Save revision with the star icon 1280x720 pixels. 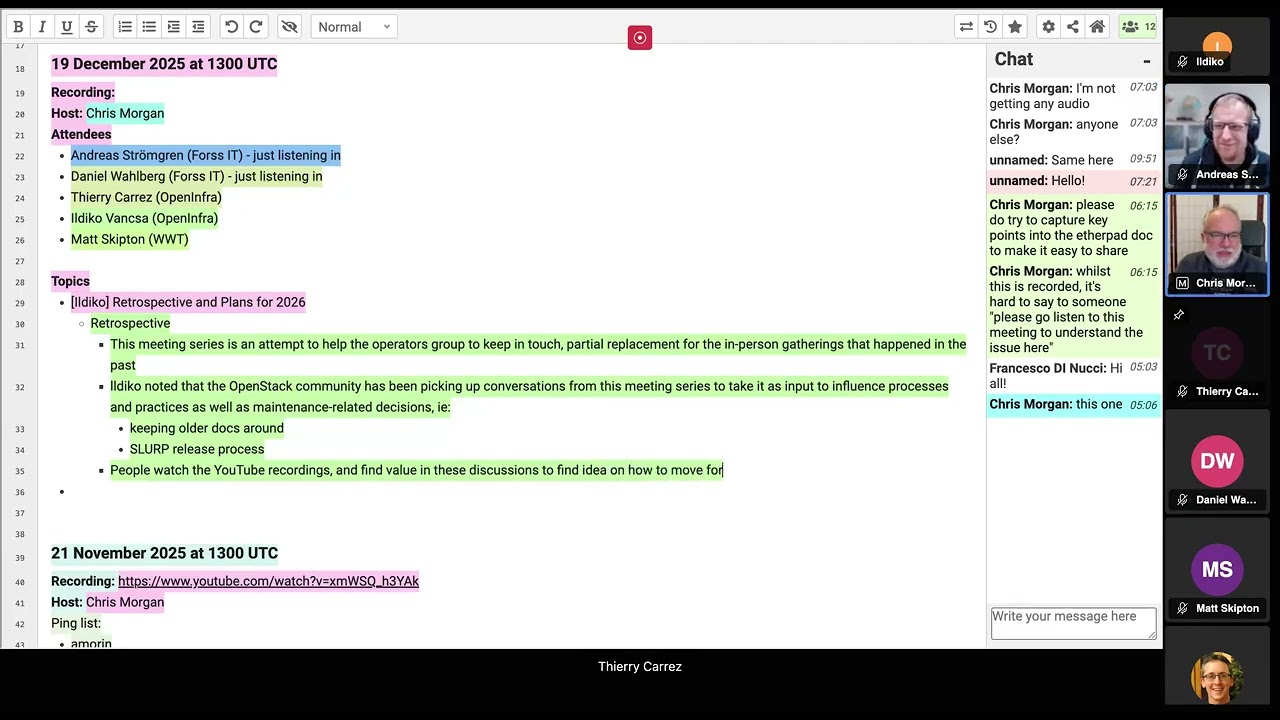coord(1015,27)
